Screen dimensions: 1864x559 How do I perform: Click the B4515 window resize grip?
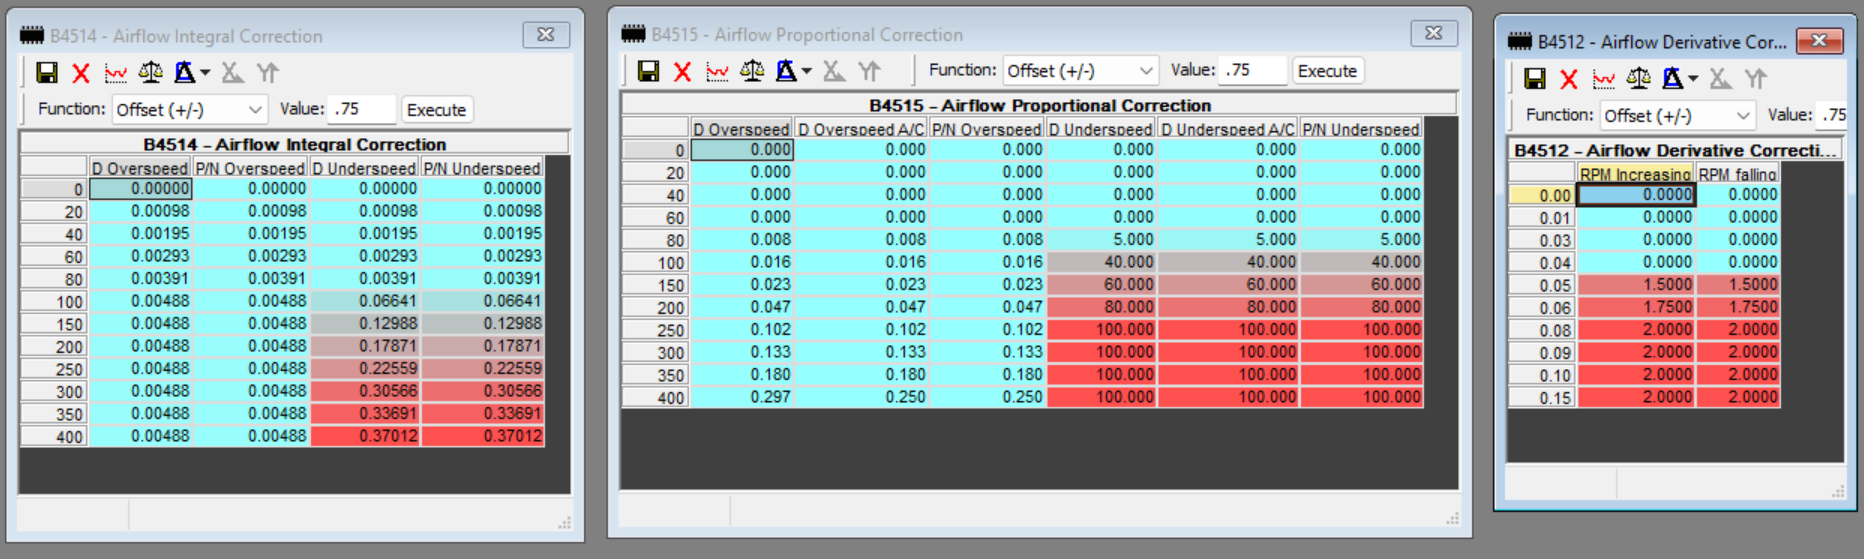1452,518
